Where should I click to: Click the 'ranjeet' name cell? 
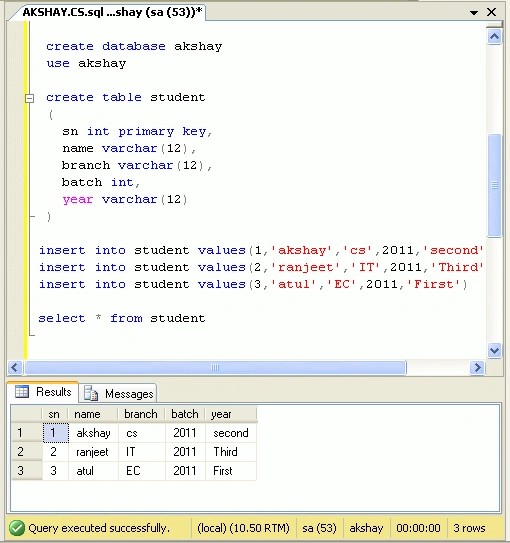[x=93, y=452]
